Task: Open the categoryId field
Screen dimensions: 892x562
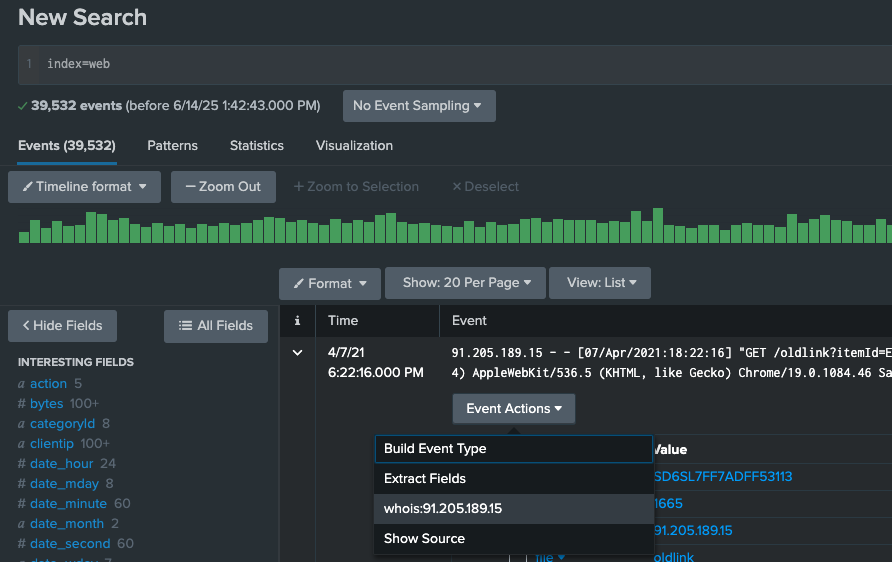Action: [63, 424]
